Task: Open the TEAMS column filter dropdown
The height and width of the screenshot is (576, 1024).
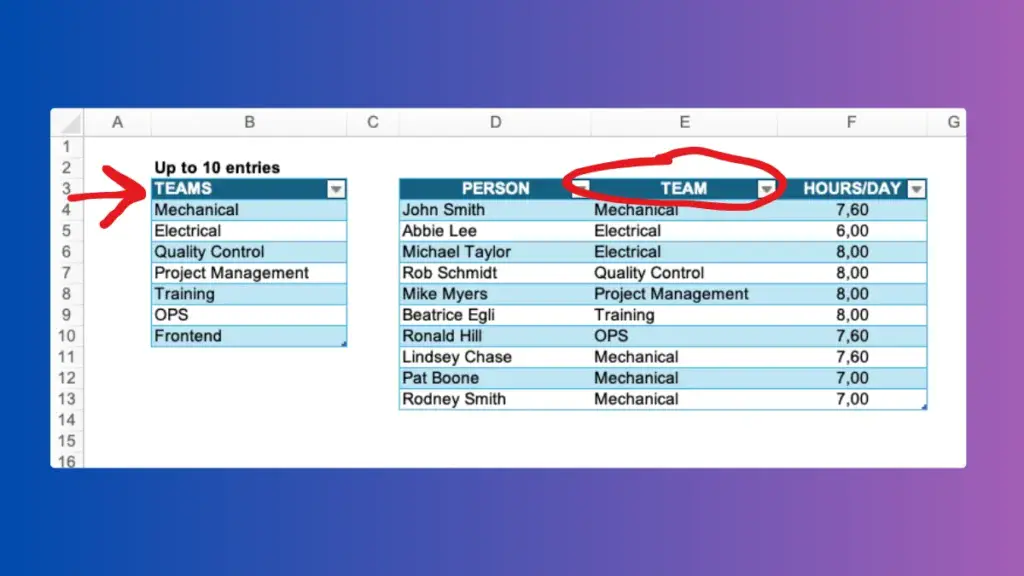Action: pyautogui.click(x=336, y=188)
